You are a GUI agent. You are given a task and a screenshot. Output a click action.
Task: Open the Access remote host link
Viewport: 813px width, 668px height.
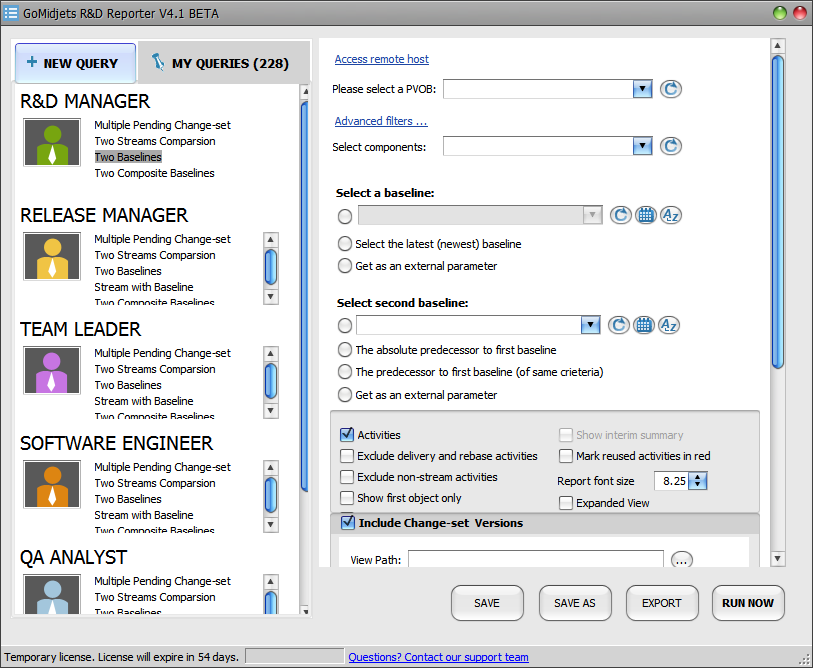[x=382, y=59]
